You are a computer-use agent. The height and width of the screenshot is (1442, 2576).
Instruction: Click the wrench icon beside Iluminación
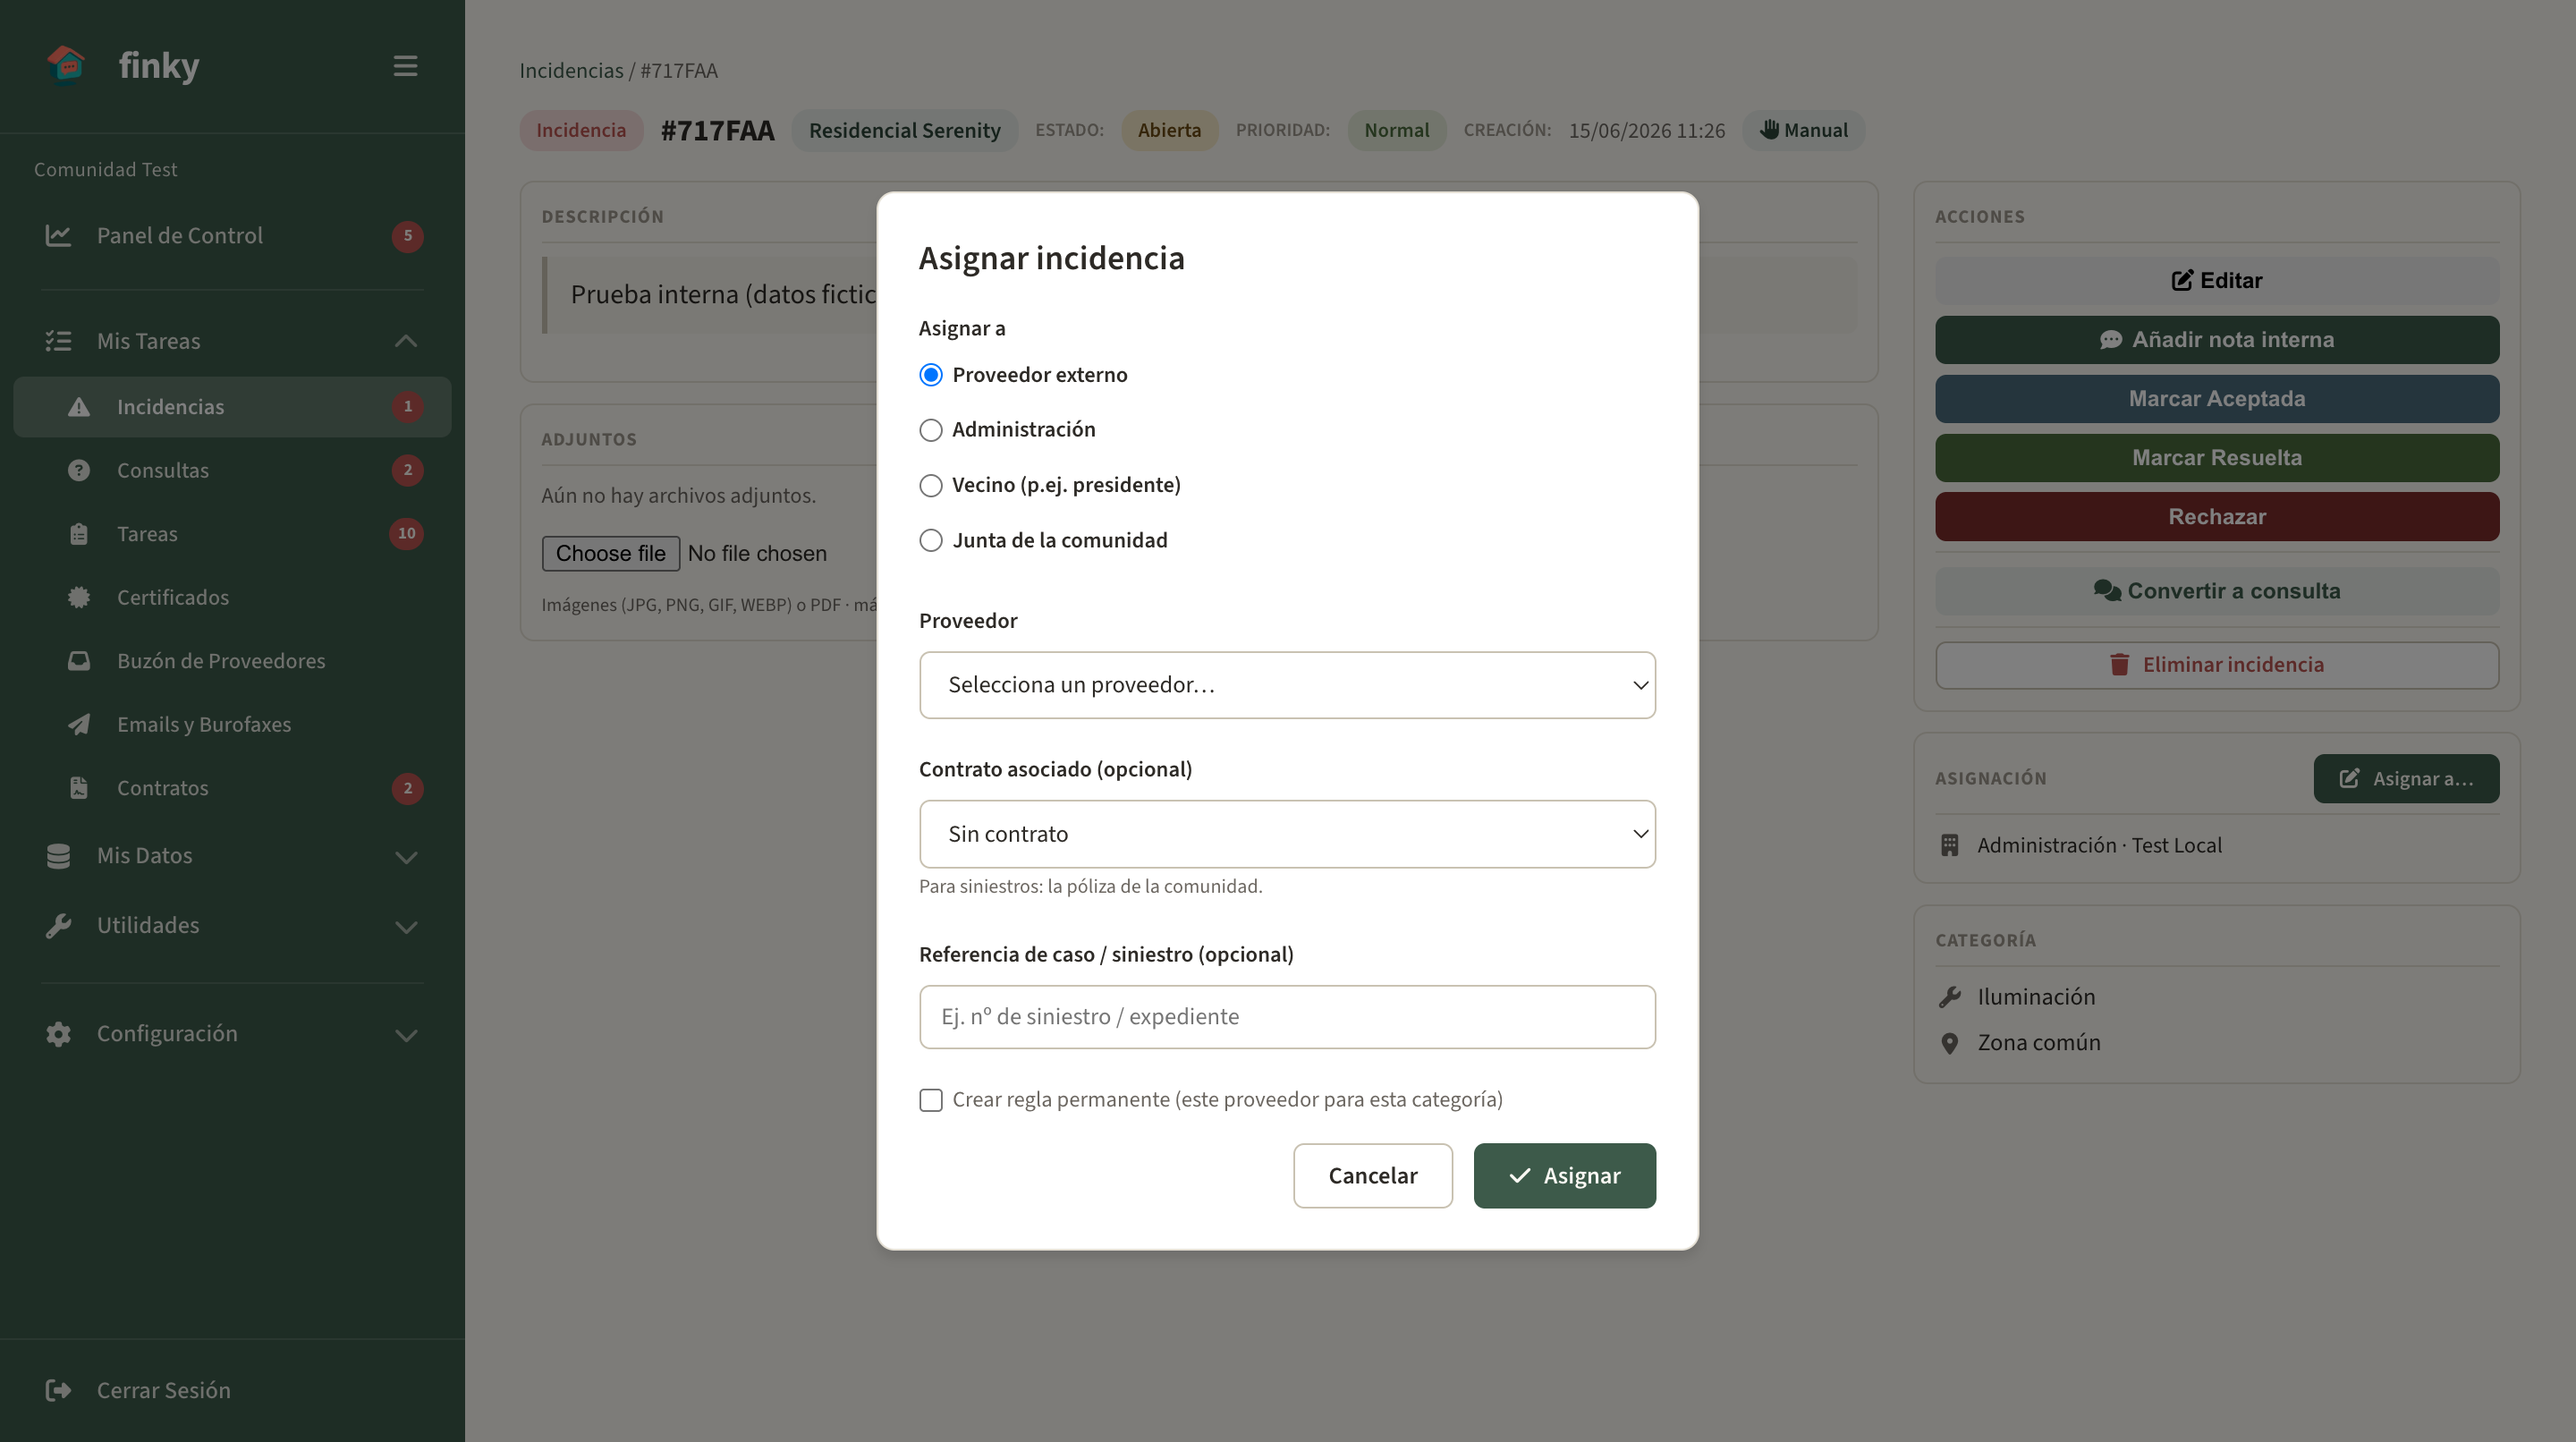(1949, 997)
